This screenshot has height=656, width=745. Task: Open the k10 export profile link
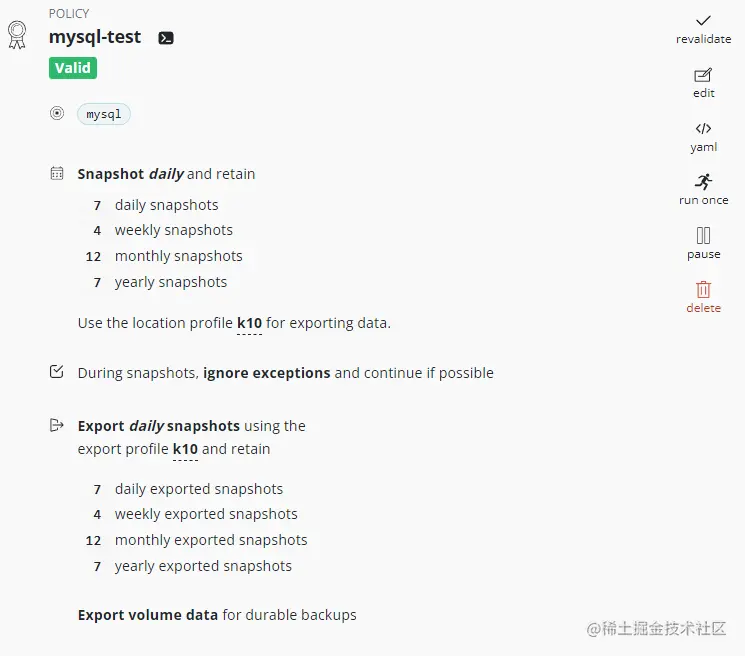[185, 449]
